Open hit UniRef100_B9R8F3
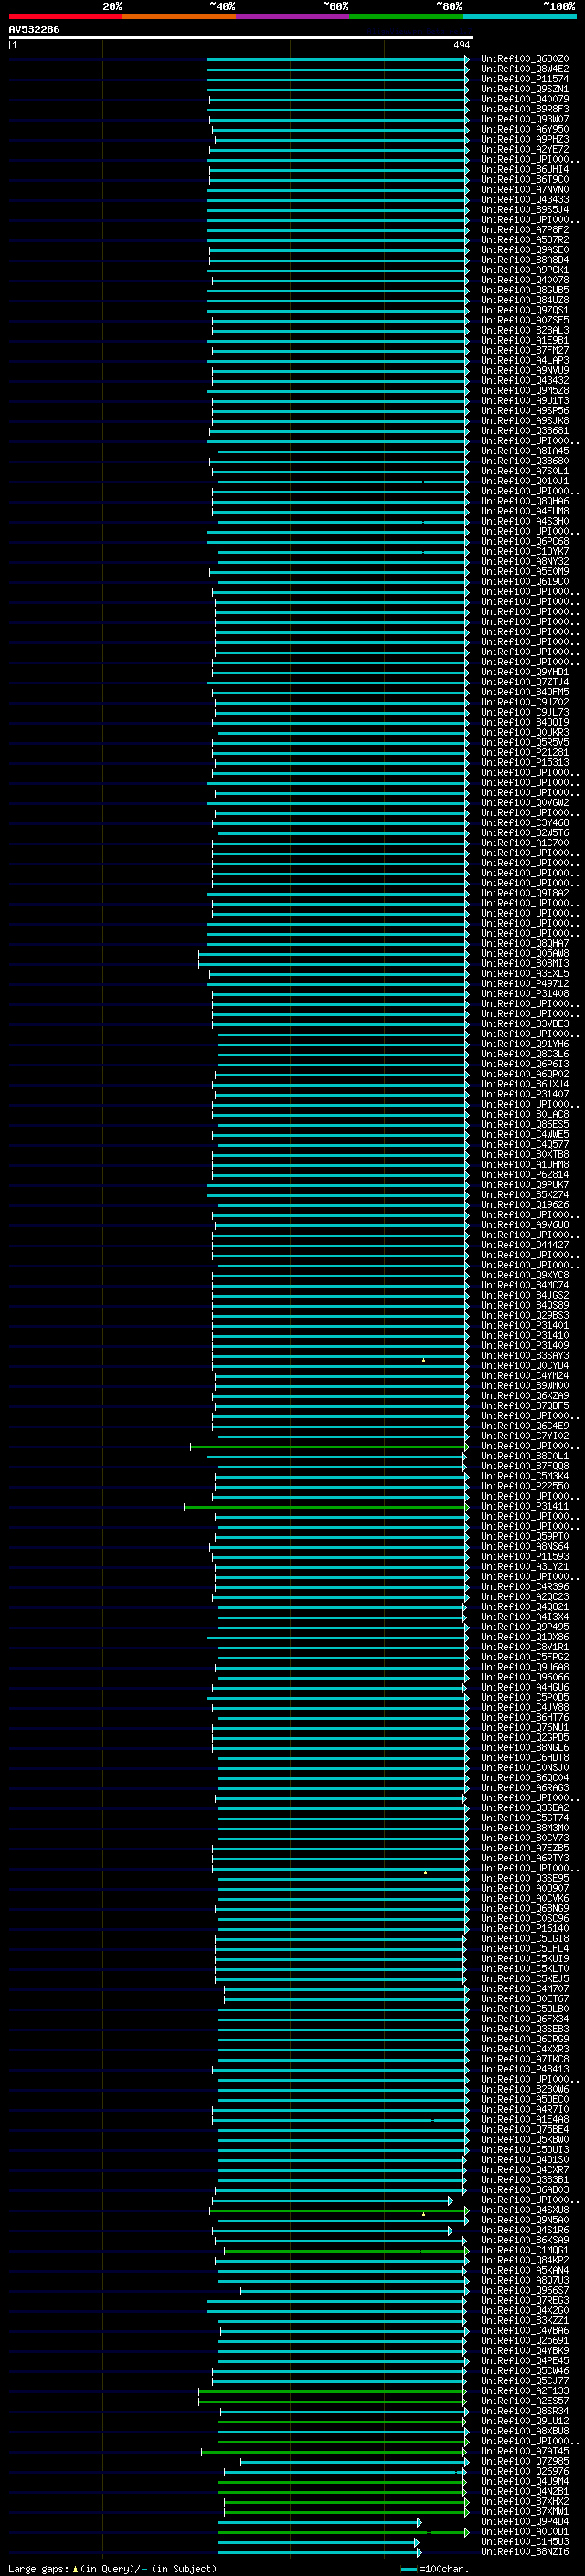The height and width of the screenshot is (2576, 585). pos(524,109)
